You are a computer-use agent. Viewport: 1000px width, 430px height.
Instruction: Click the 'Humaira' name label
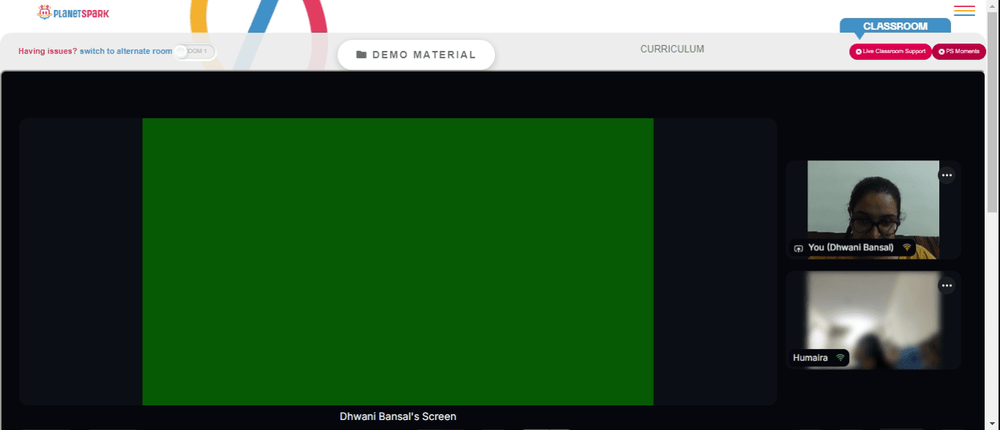pyautogui.click(x=810, y=358)
